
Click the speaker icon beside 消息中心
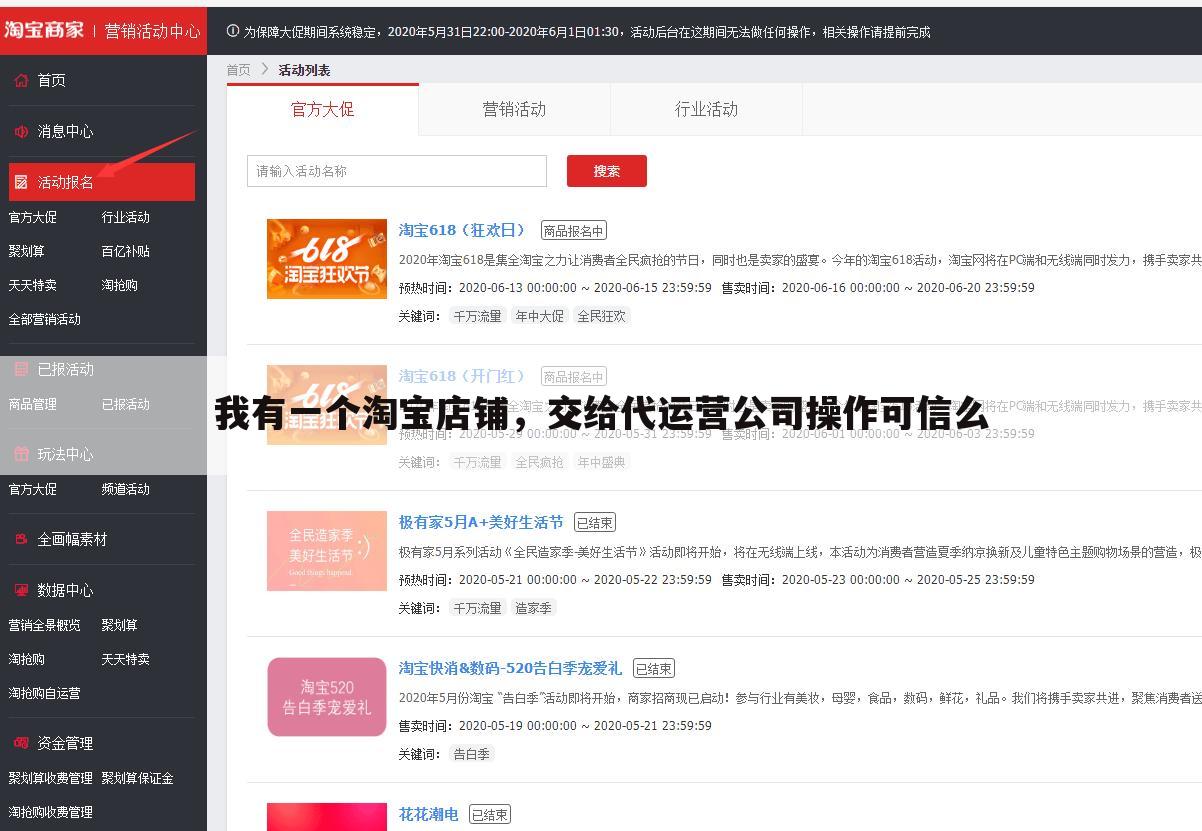click(x=21, y=131)
